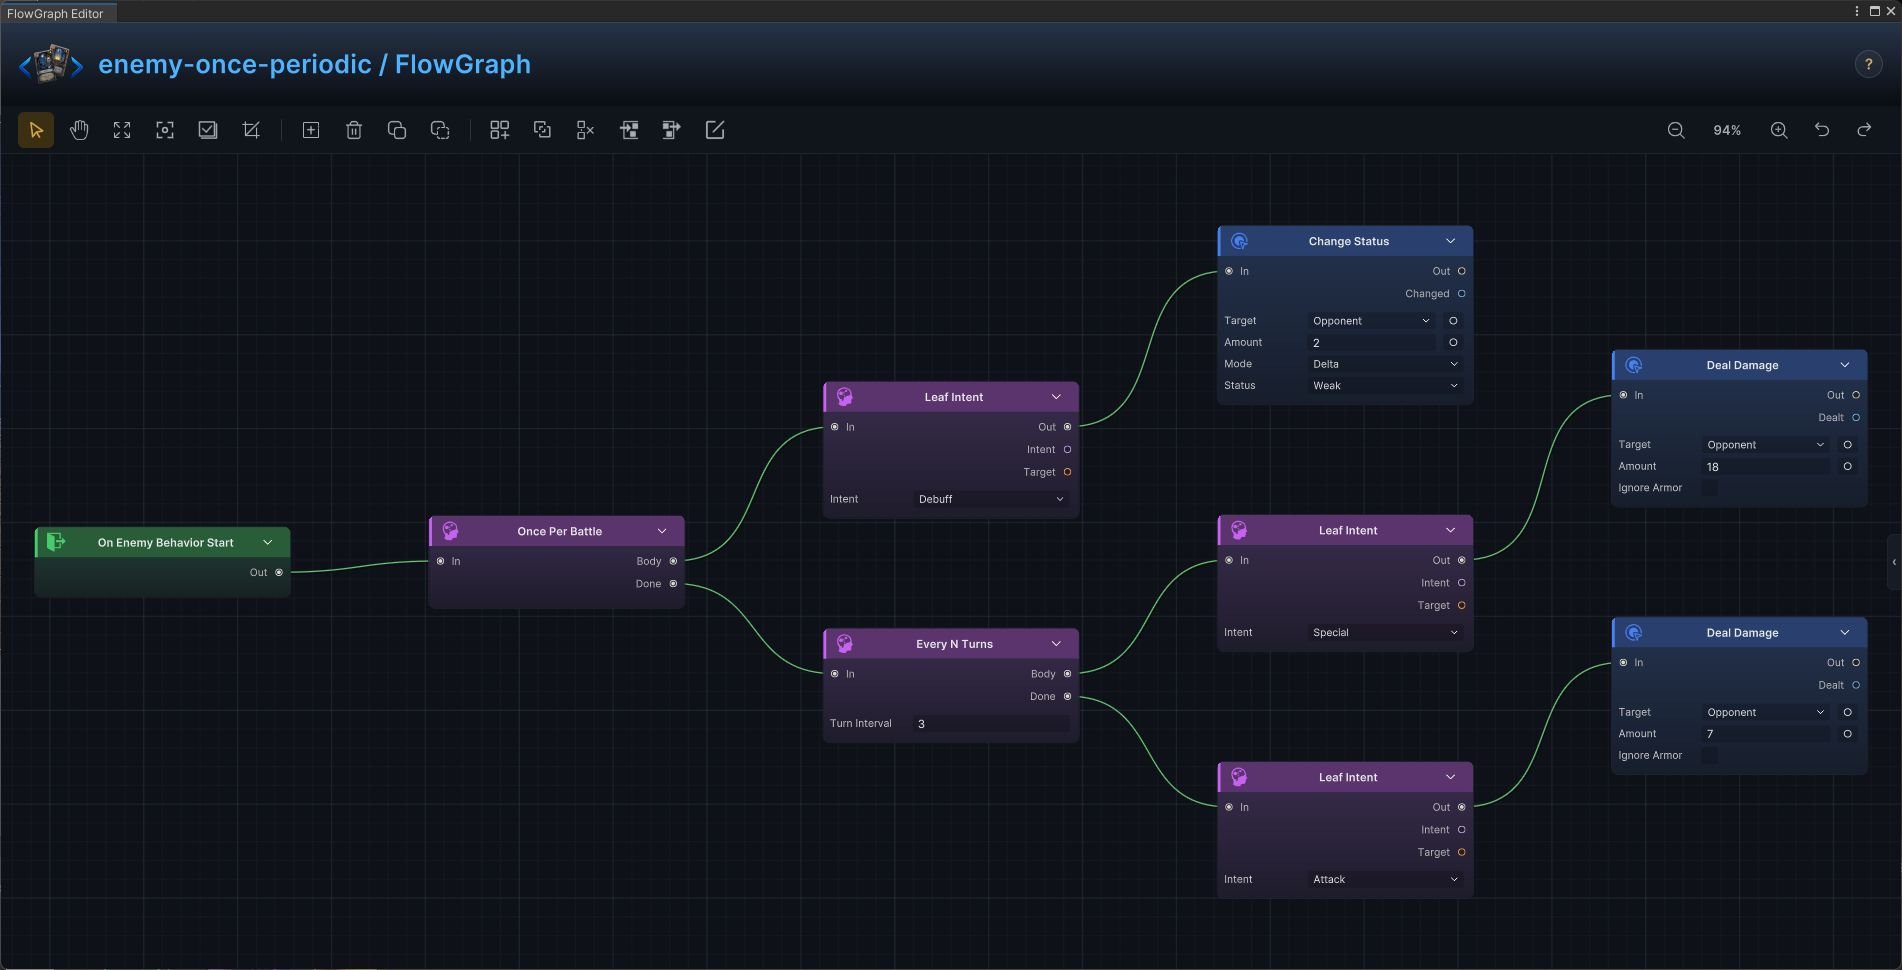
Task: Click the Every N Turns node icon
Action: [844, 643]
